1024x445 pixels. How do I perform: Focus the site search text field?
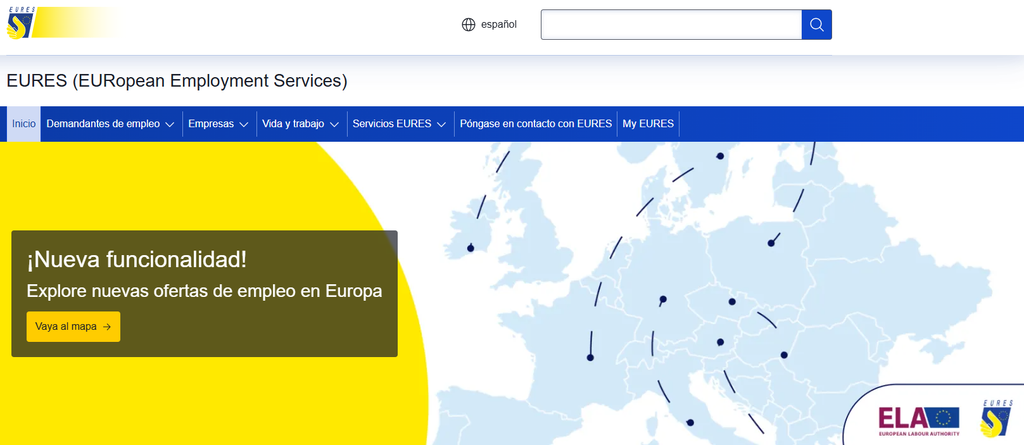(x=671, y=25)
